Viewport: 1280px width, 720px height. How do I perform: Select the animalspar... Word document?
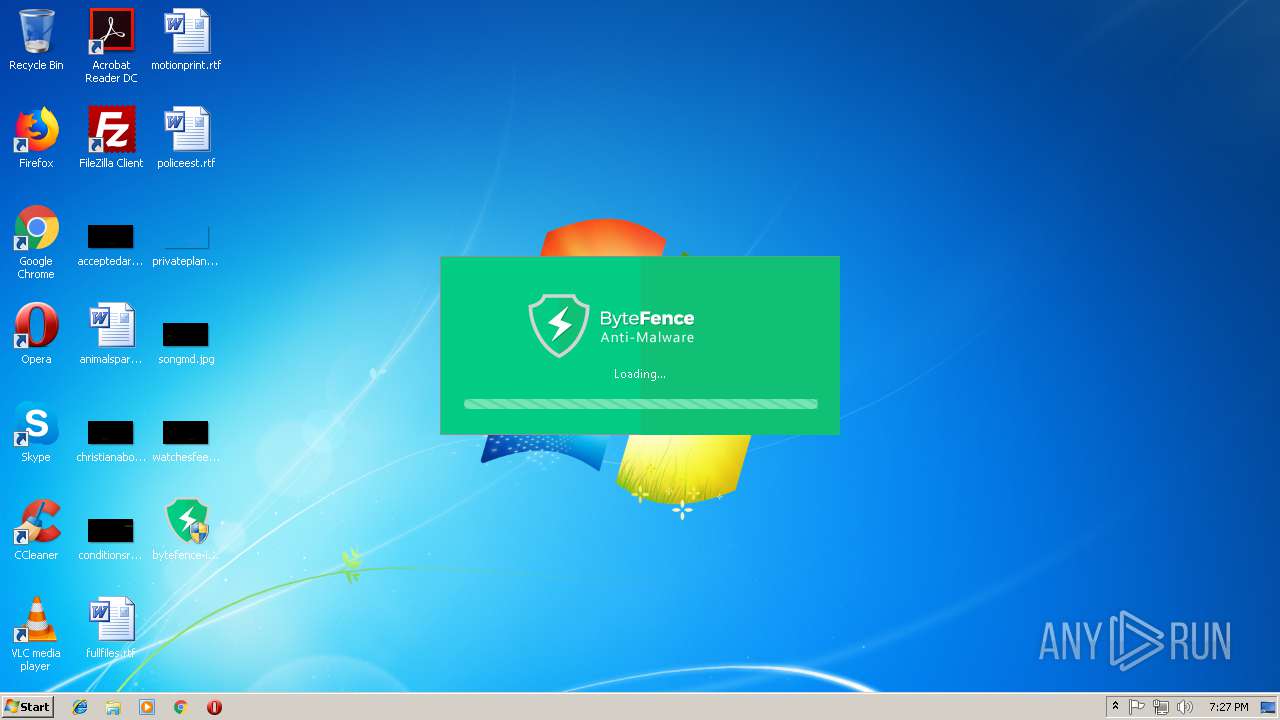click(x=111, y=334)
